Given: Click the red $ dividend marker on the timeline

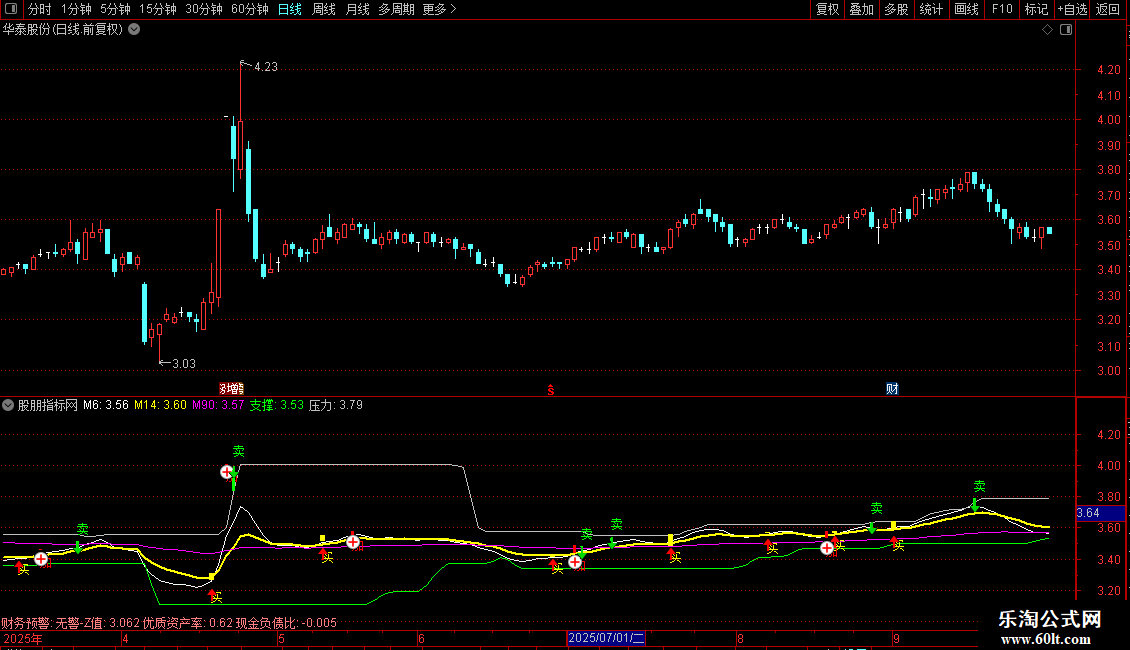Looking at the screenshot, I should 551,390.
